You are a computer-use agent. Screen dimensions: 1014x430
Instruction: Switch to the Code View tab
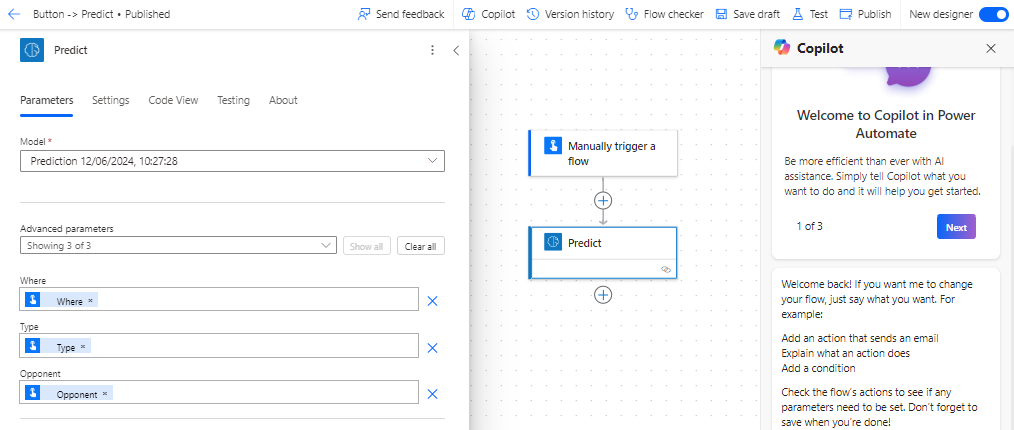(x=173, y=100)
